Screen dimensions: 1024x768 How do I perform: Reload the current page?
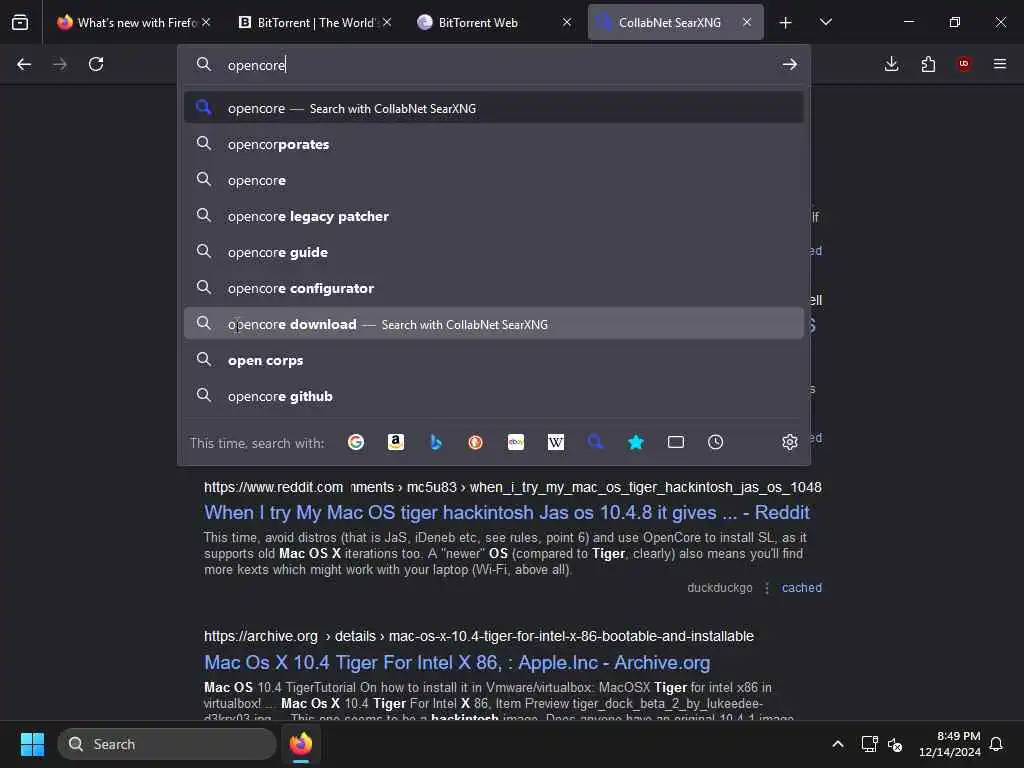tap(96, 64)
